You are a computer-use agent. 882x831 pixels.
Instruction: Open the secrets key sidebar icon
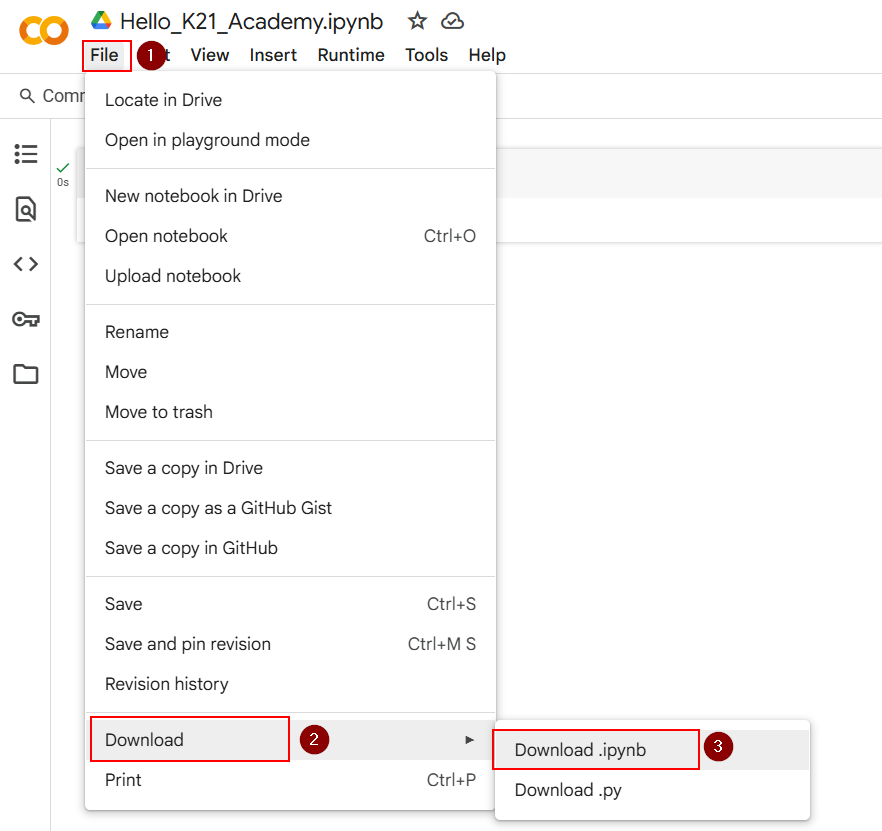(x=26, y=319)
